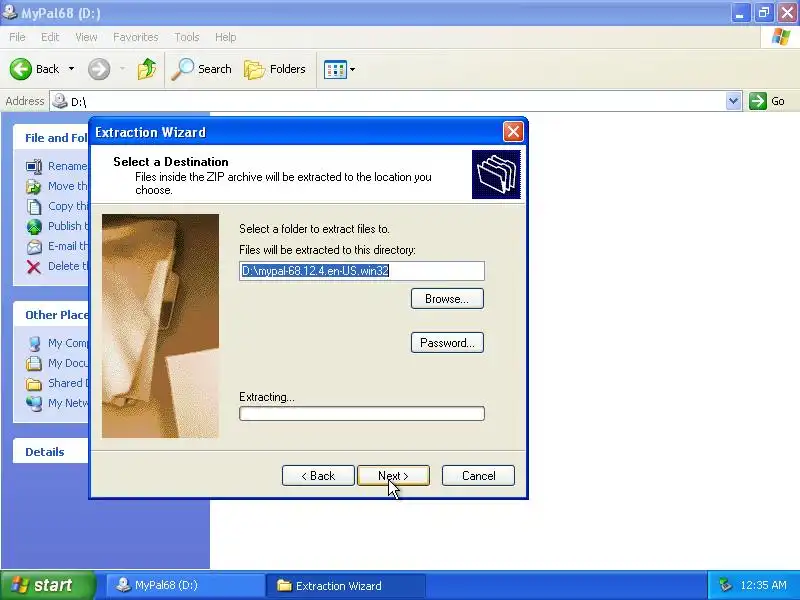Click the File and Folder Tasks header
This screenshot has height=600, width=800.
point(51,138)
